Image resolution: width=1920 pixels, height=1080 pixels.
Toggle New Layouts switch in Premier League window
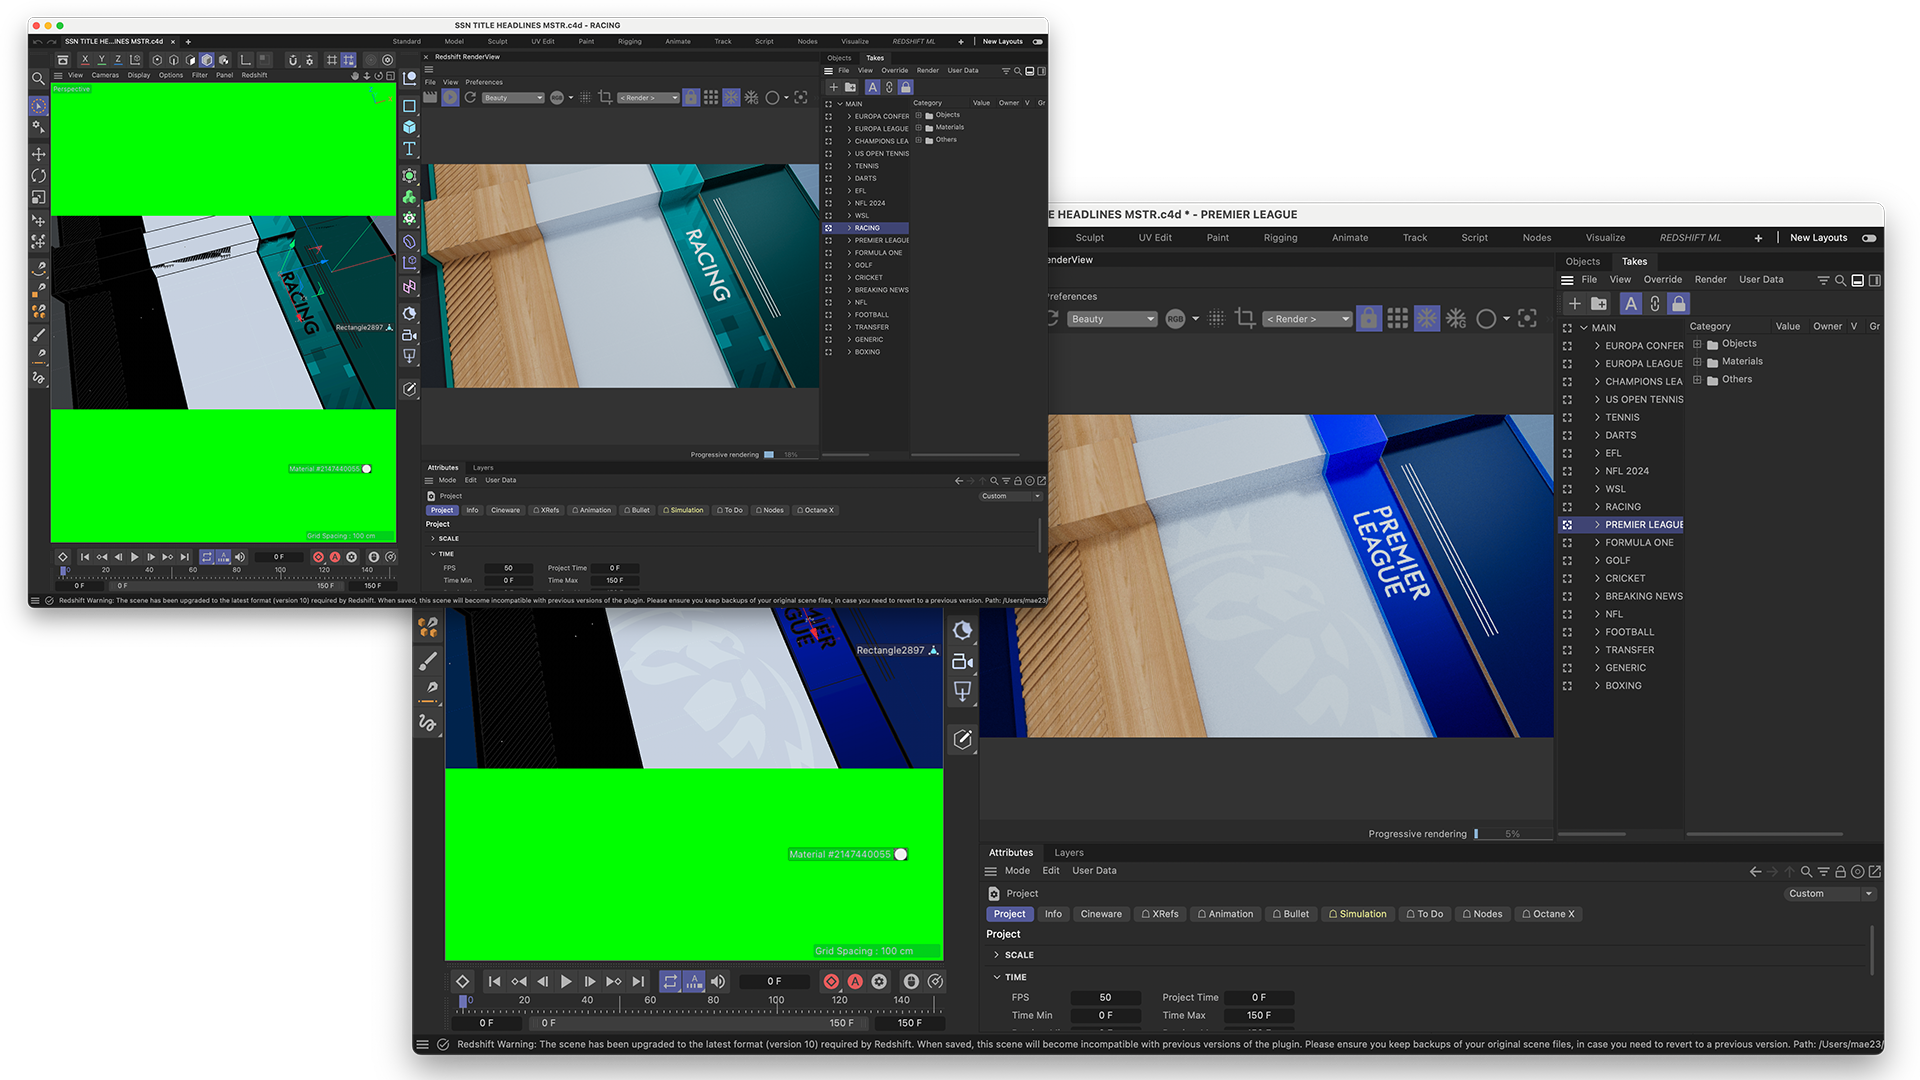click(1868, 238)
